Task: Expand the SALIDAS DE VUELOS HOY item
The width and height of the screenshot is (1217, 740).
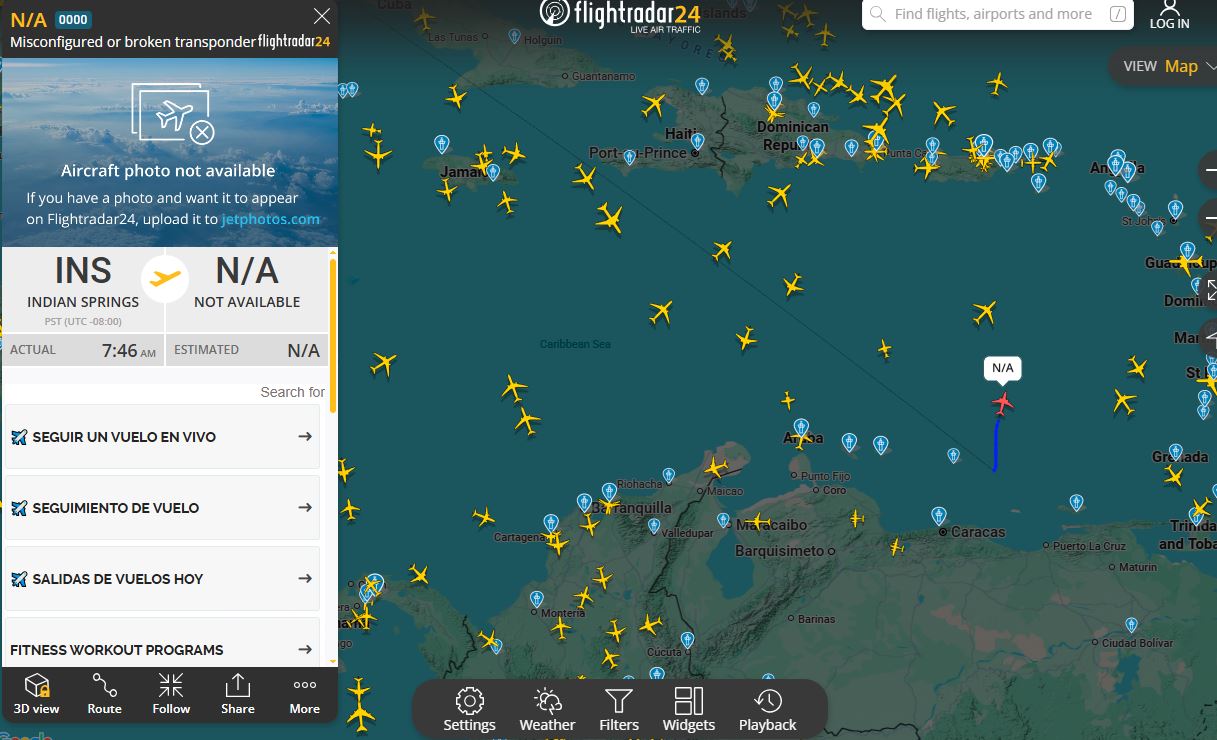Action: pyautogui.click(x=162, y=579)
